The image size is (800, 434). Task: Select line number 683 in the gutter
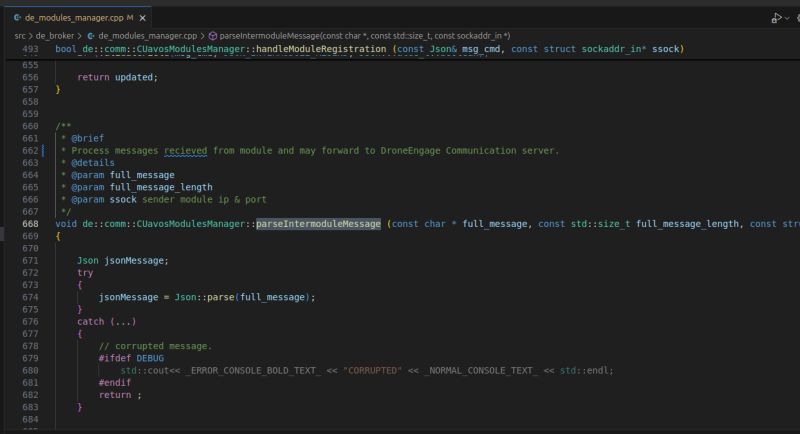pyautogui.click(x=30, y=407)
